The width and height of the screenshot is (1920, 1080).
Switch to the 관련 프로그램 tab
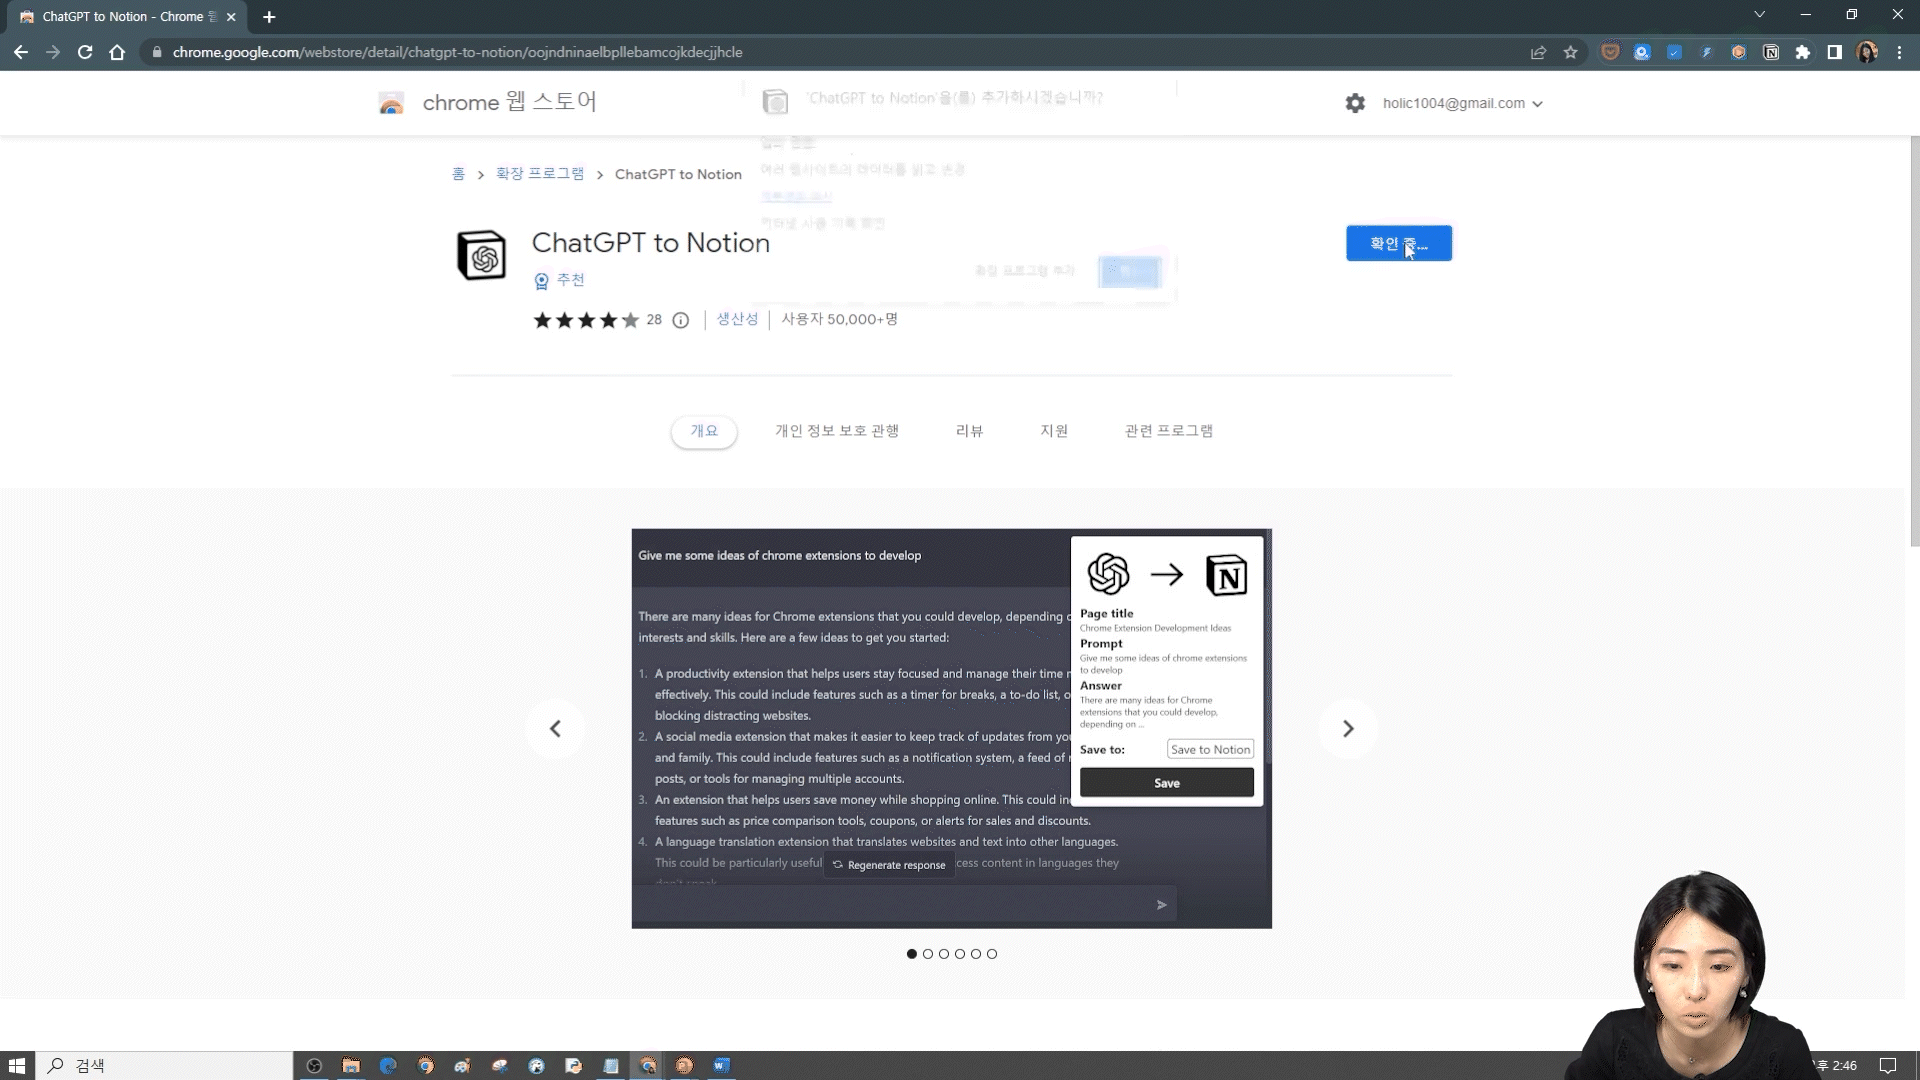click(x=1169, y=431)
